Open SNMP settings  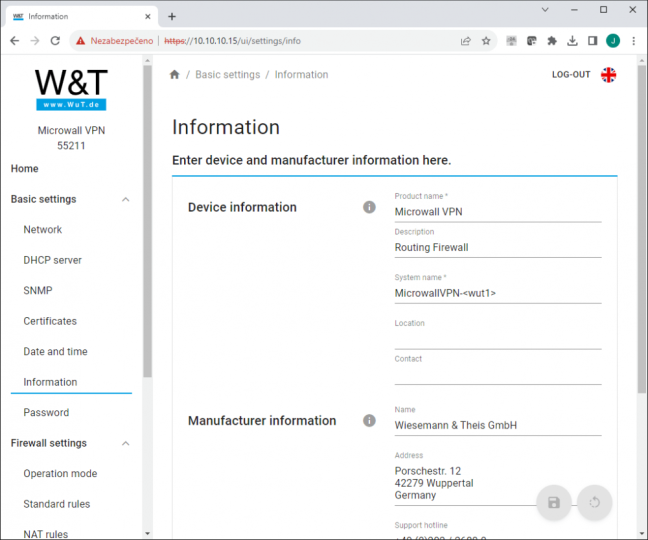38,290
